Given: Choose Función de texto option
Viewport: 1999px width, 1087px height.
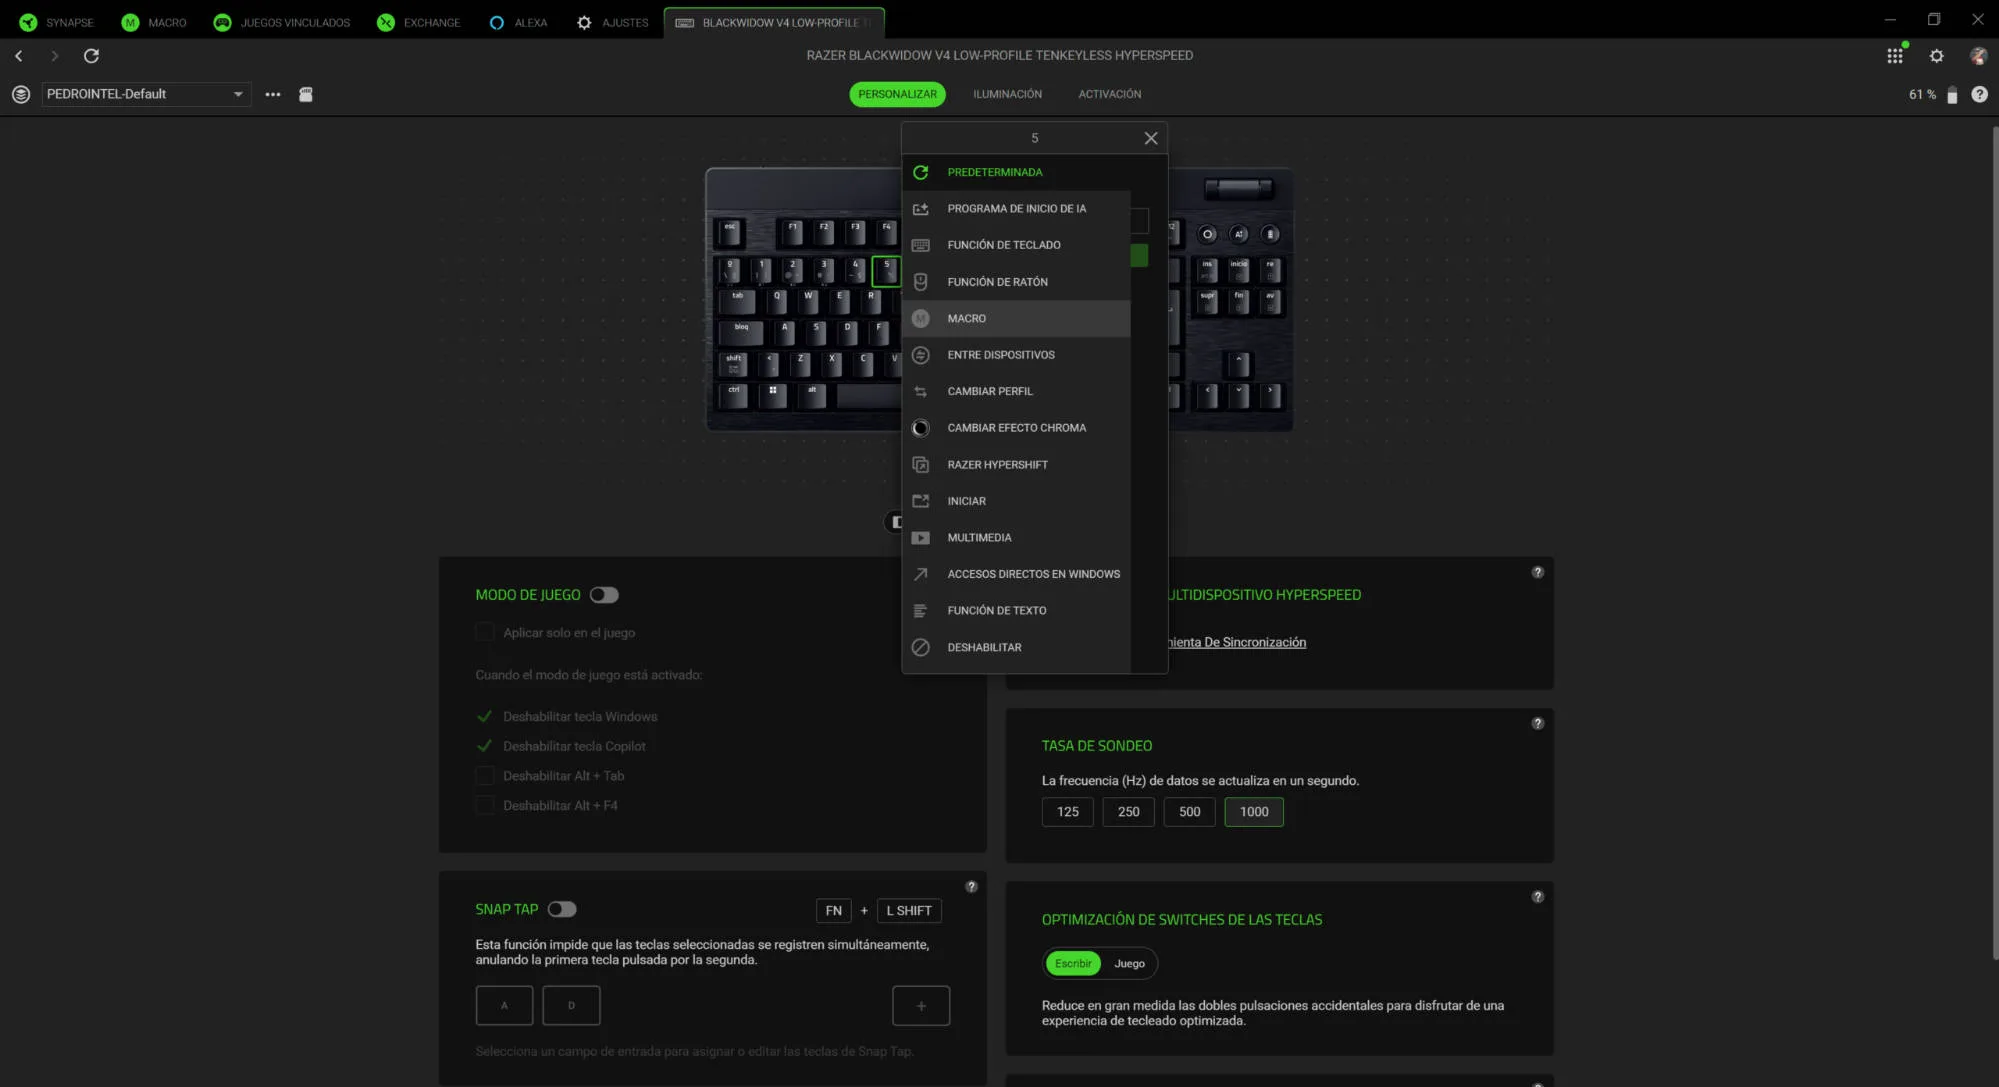Looking at the screenshot, I should pos(1016,611).
